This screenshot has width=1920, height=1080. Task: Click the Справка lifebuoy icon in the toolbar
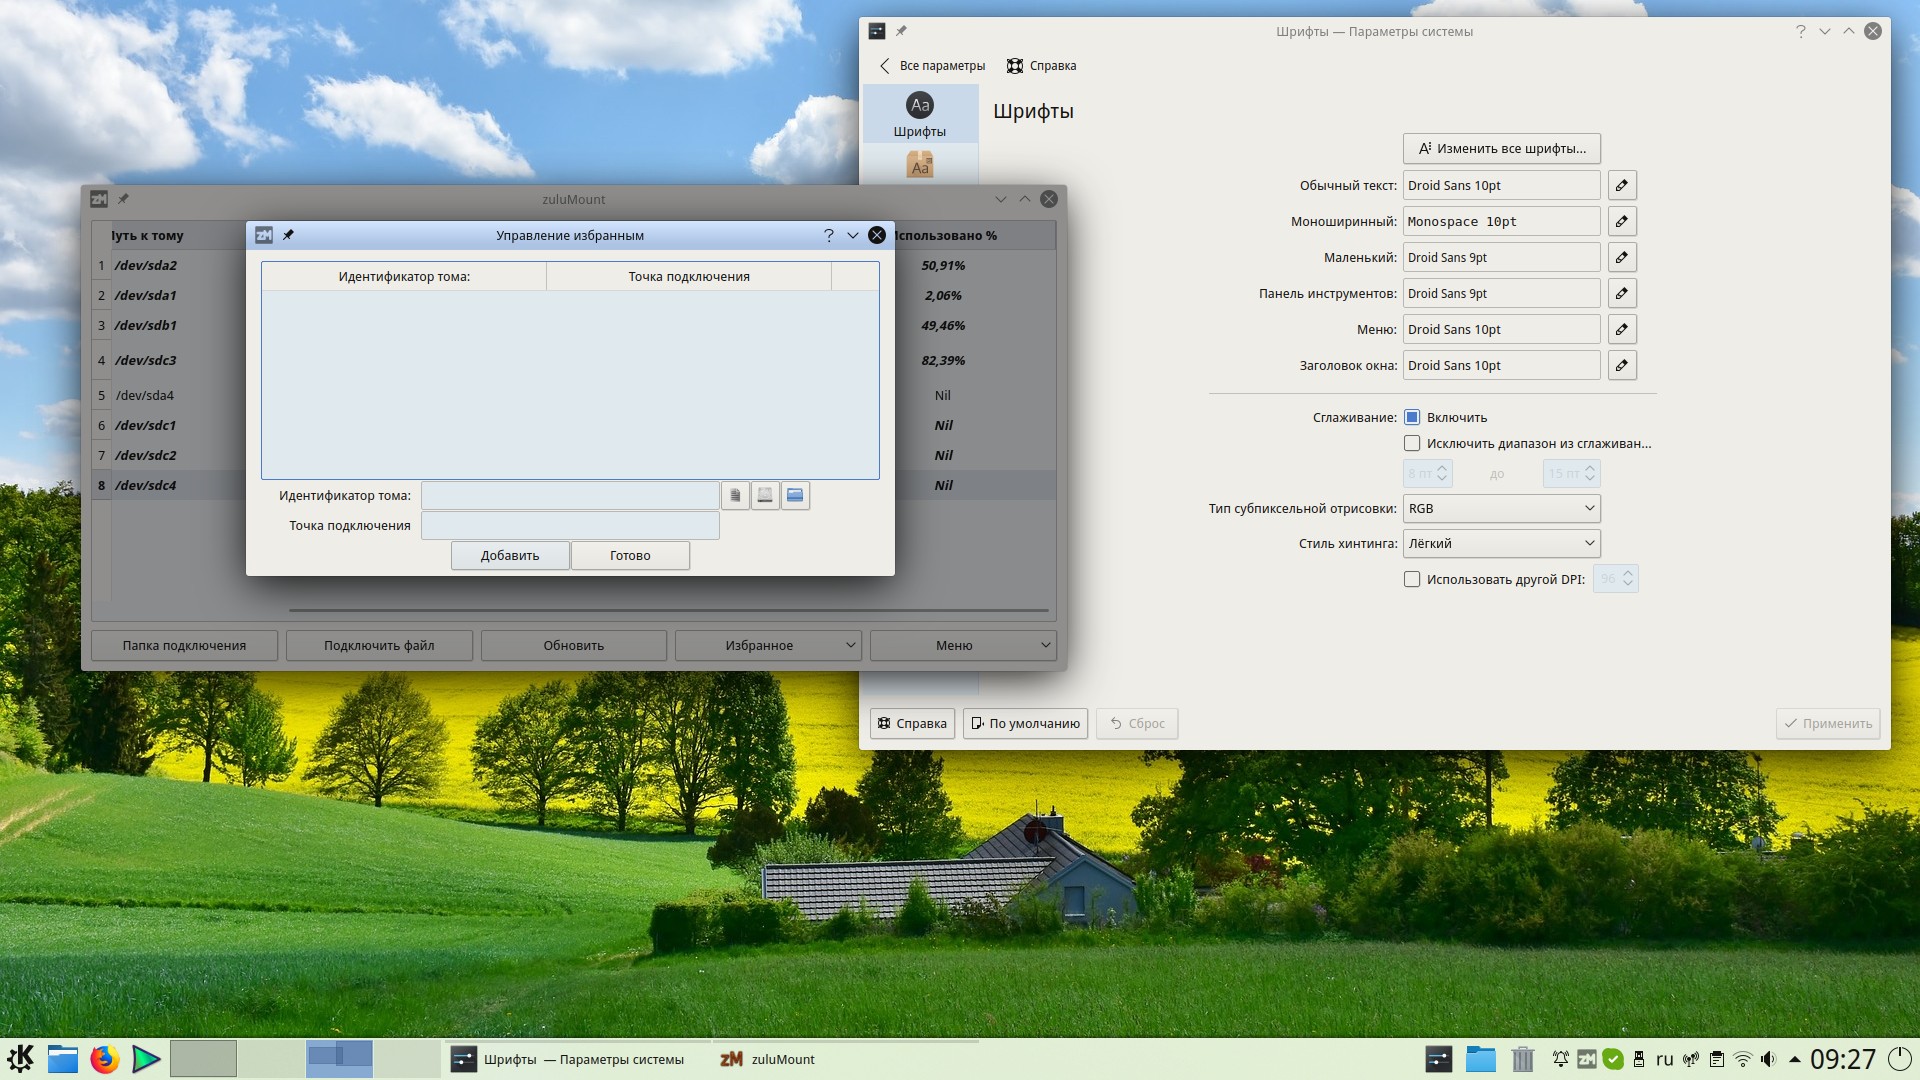point(1015,66)
